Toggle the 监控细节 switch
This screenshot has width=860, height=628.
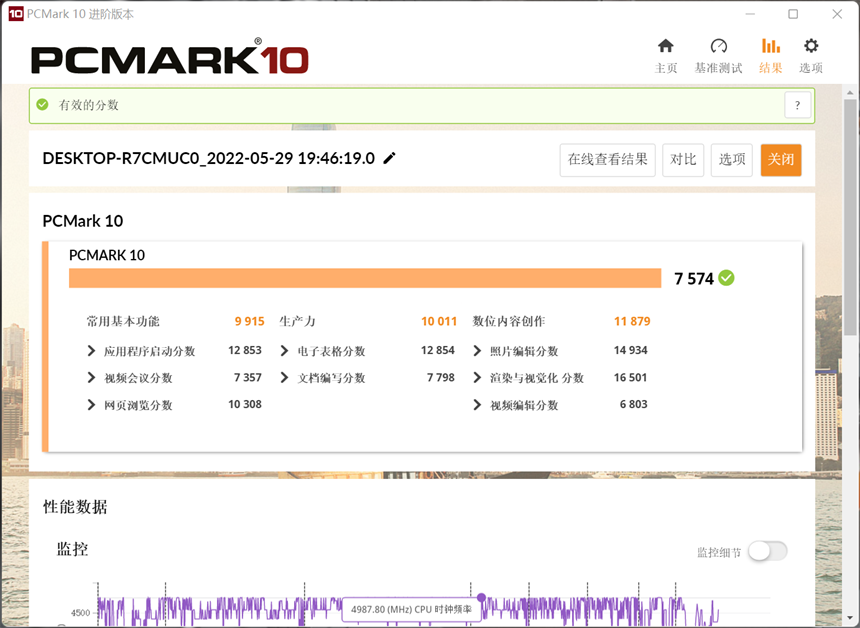(767, 551)
